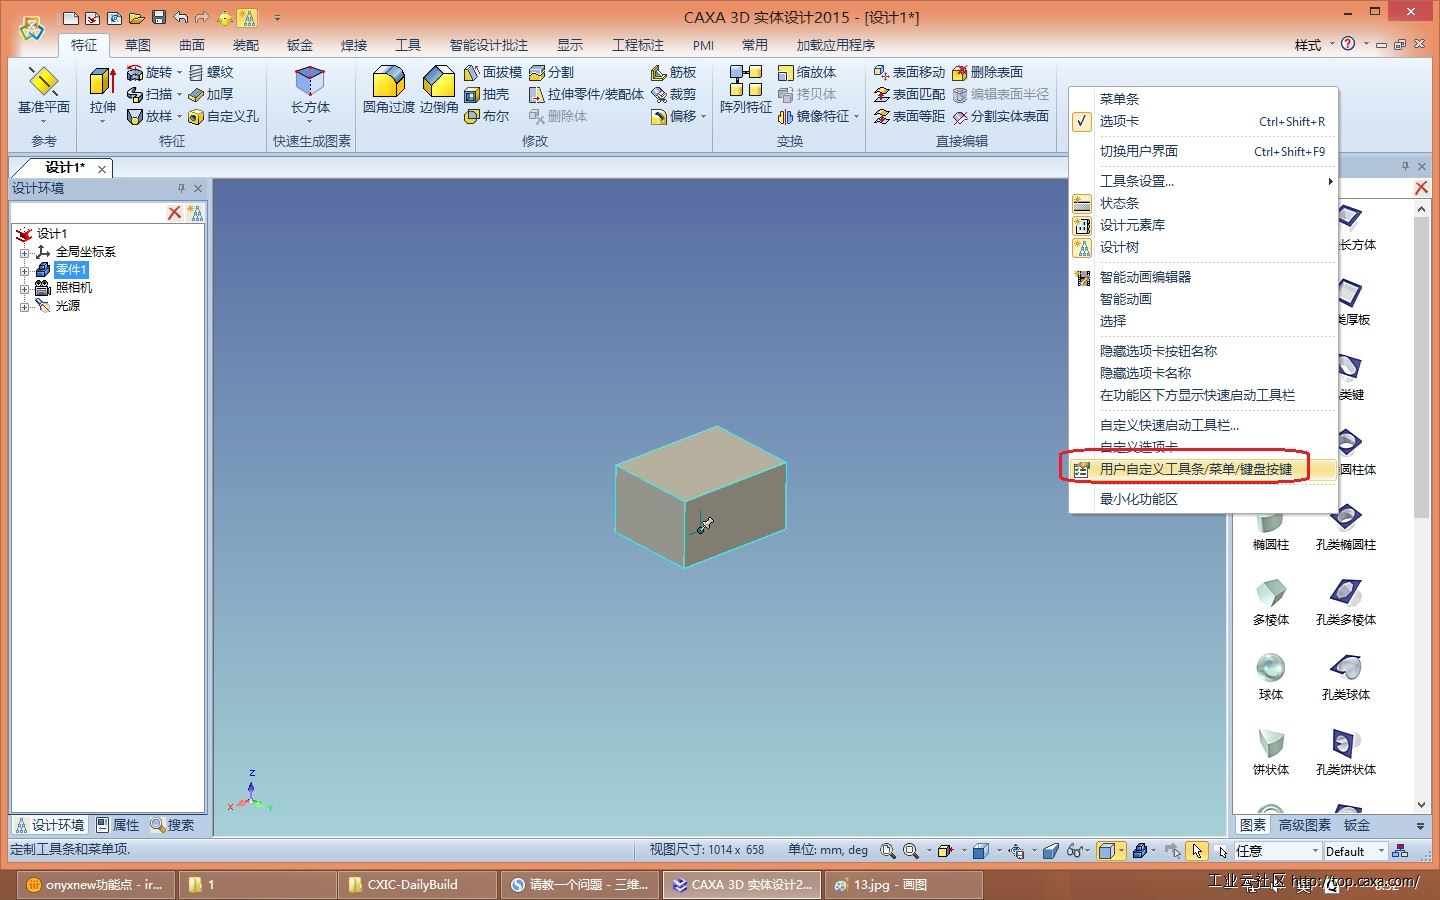
Task: Pick the 多棱体 polygon prism catalog item
Action: tap(1271, 602)
